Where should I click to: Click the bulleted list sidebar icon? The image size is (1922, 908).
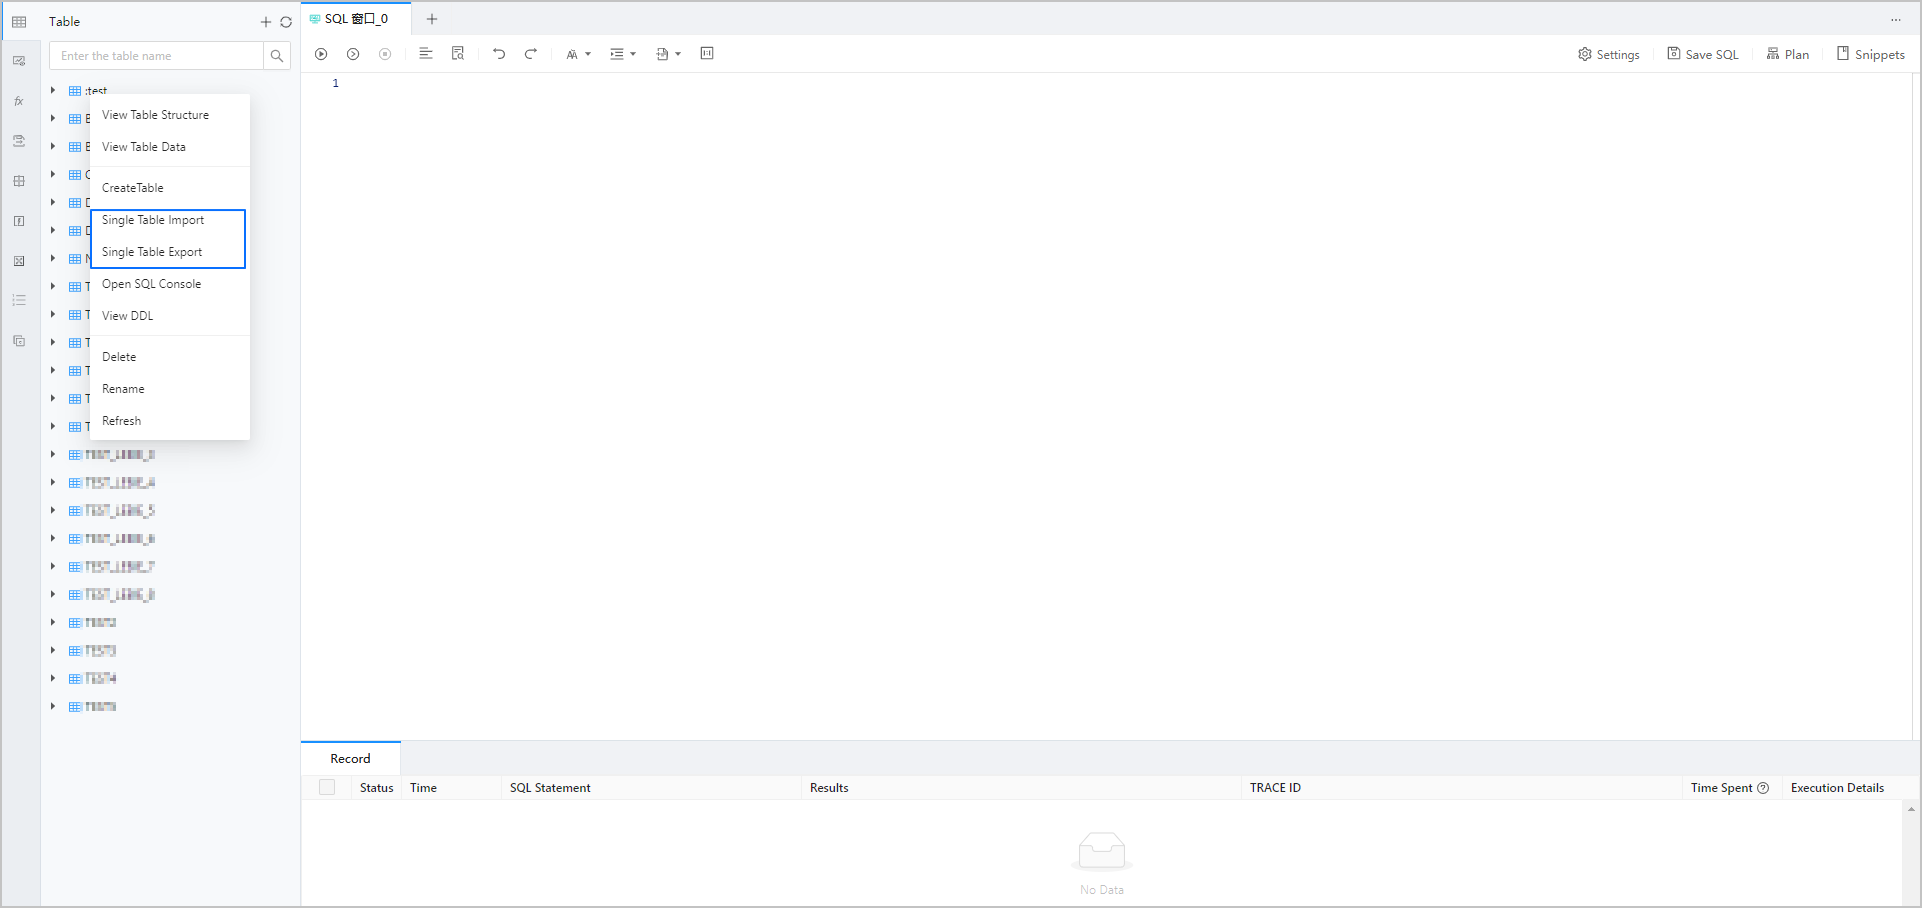click(x=19, y=300)
